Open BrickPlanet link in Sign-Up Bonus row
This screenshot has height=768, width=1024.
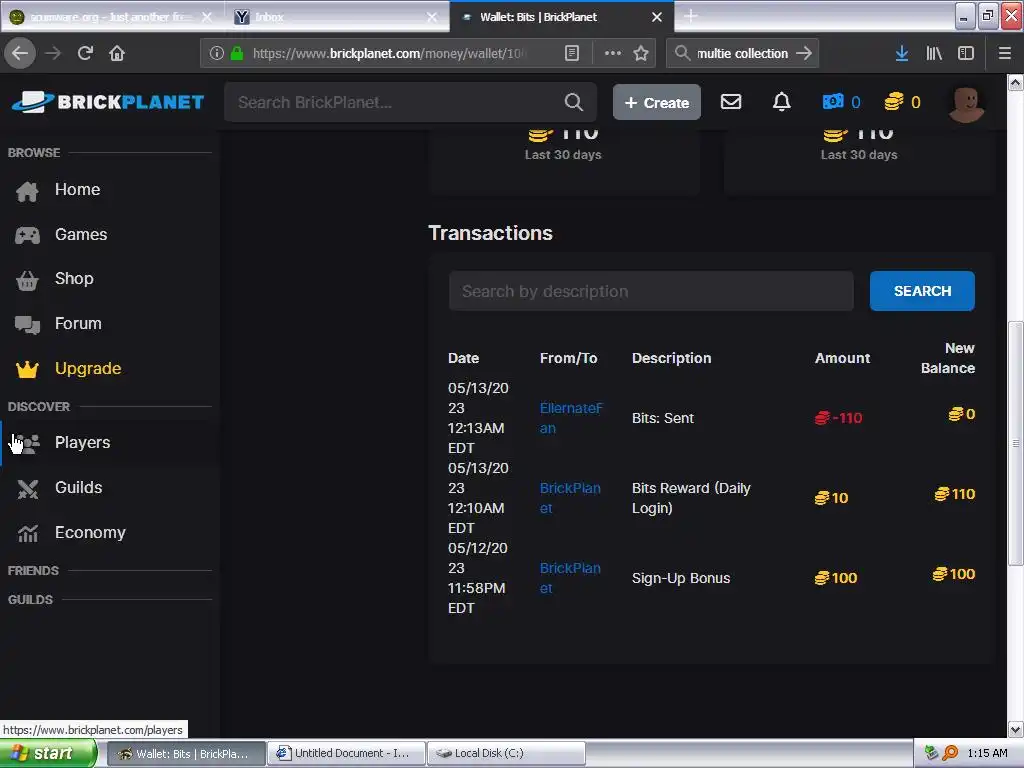point(570,578)
